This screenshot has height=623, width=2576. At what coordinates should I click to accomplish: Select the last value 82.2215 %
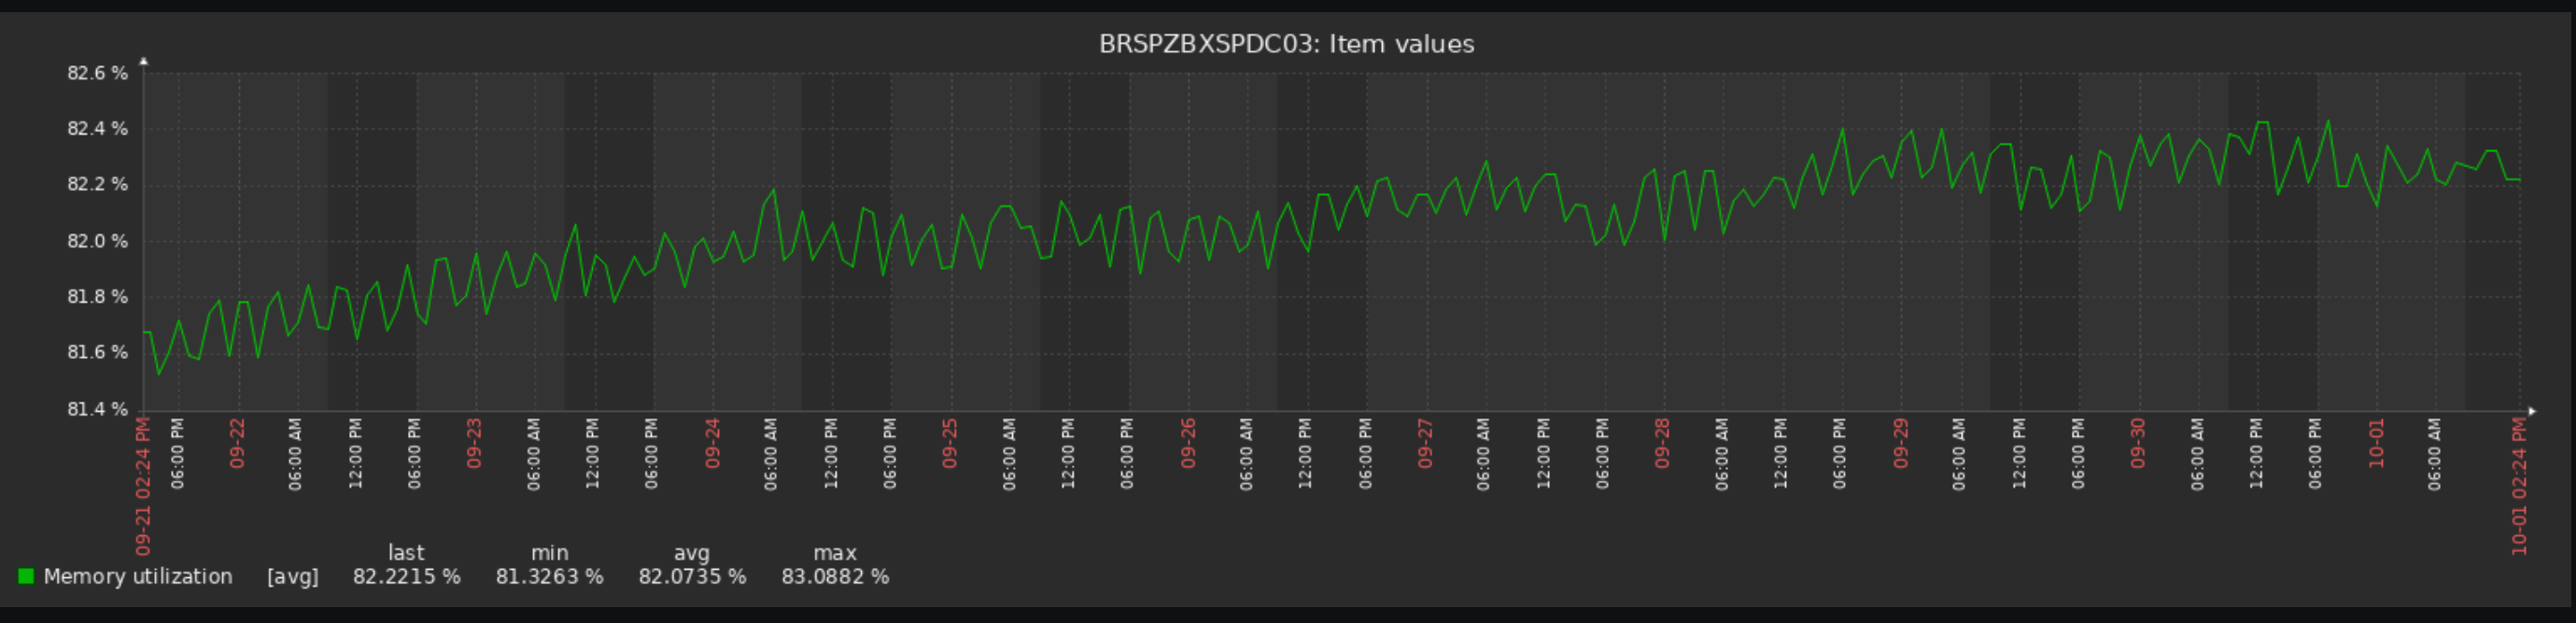[406, 577]
